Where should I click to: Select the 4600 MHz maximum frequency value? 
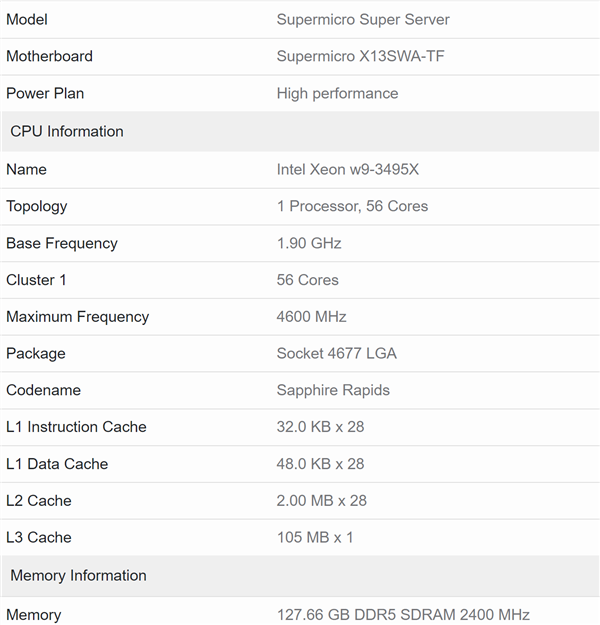tap(311, 317)
